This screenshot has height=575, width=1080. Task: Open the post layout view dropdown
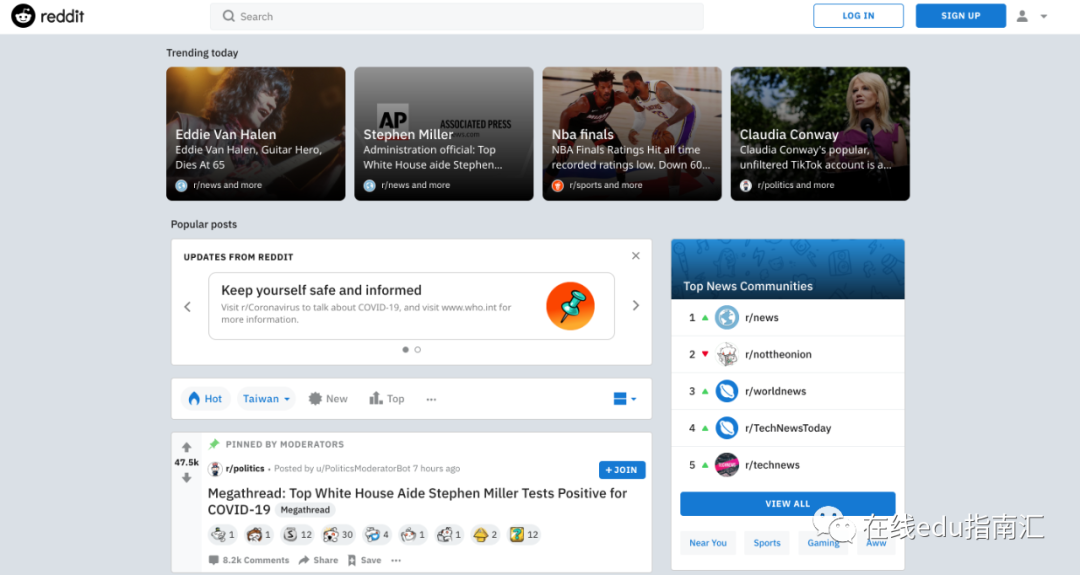pos(624,399)
